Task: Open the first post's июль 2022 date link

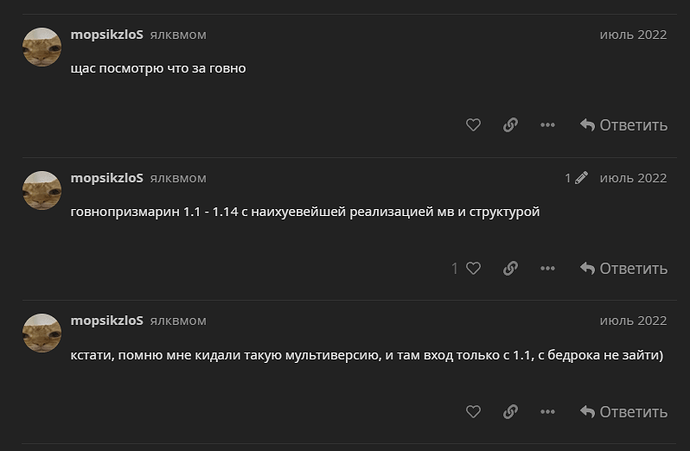Action: pos(633,35)
